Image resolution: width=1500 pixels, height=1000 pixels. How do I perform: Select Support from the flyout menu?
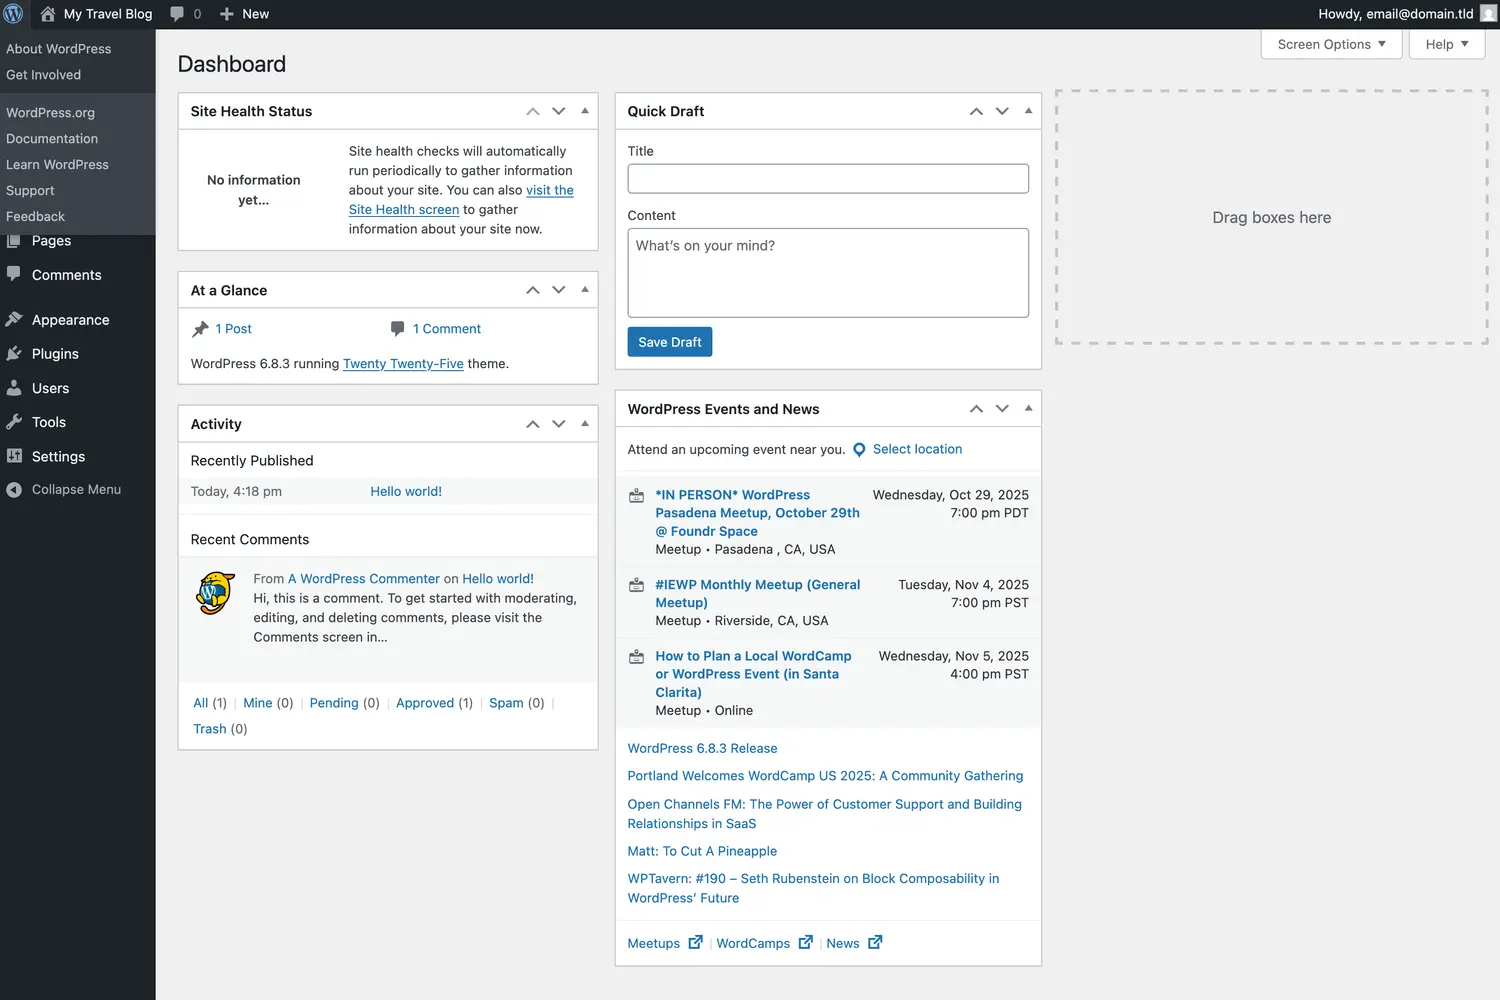31,191
